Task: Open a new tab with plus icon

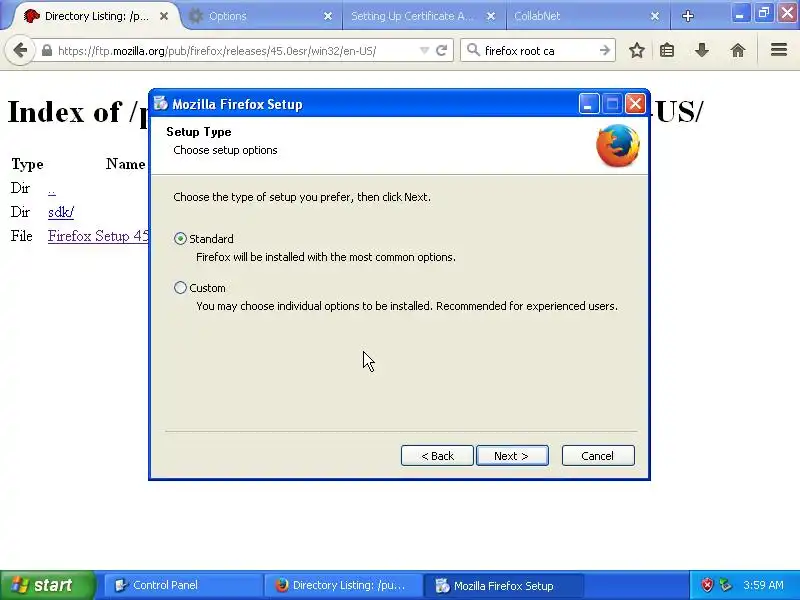Action: tap(688, 16)
